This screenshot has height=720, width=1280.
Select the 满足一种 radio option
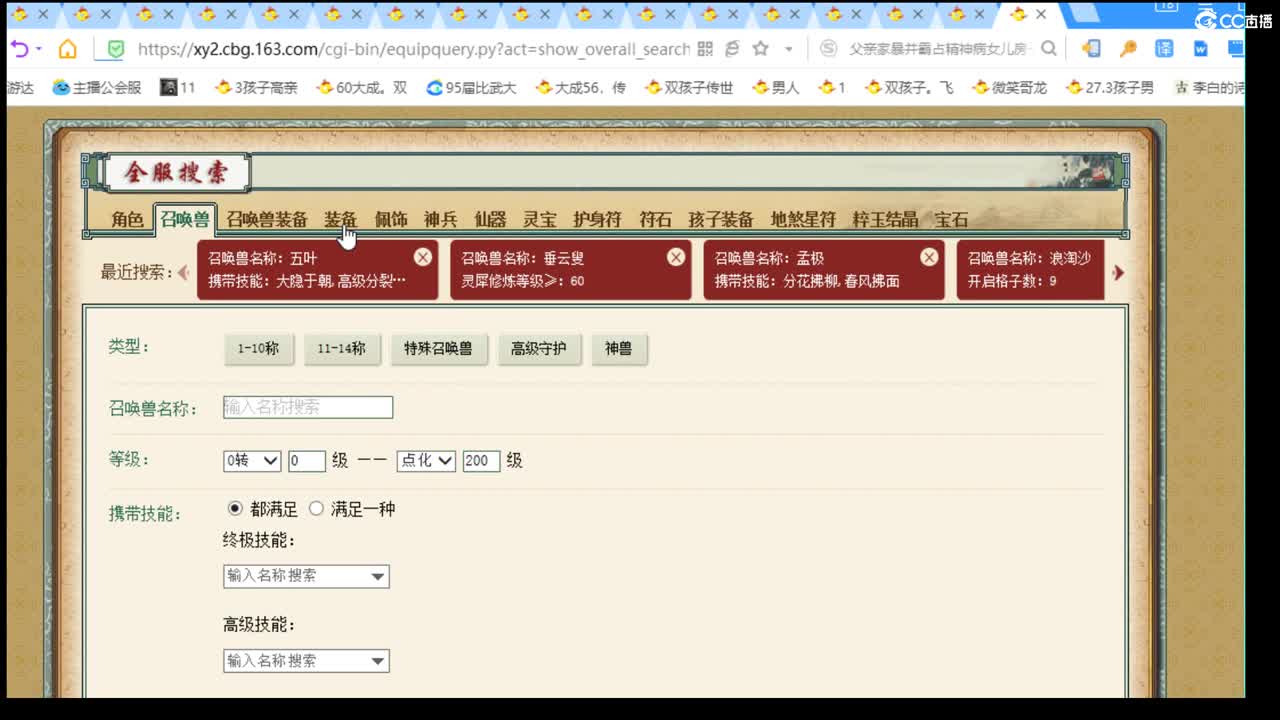click(316, 508)
